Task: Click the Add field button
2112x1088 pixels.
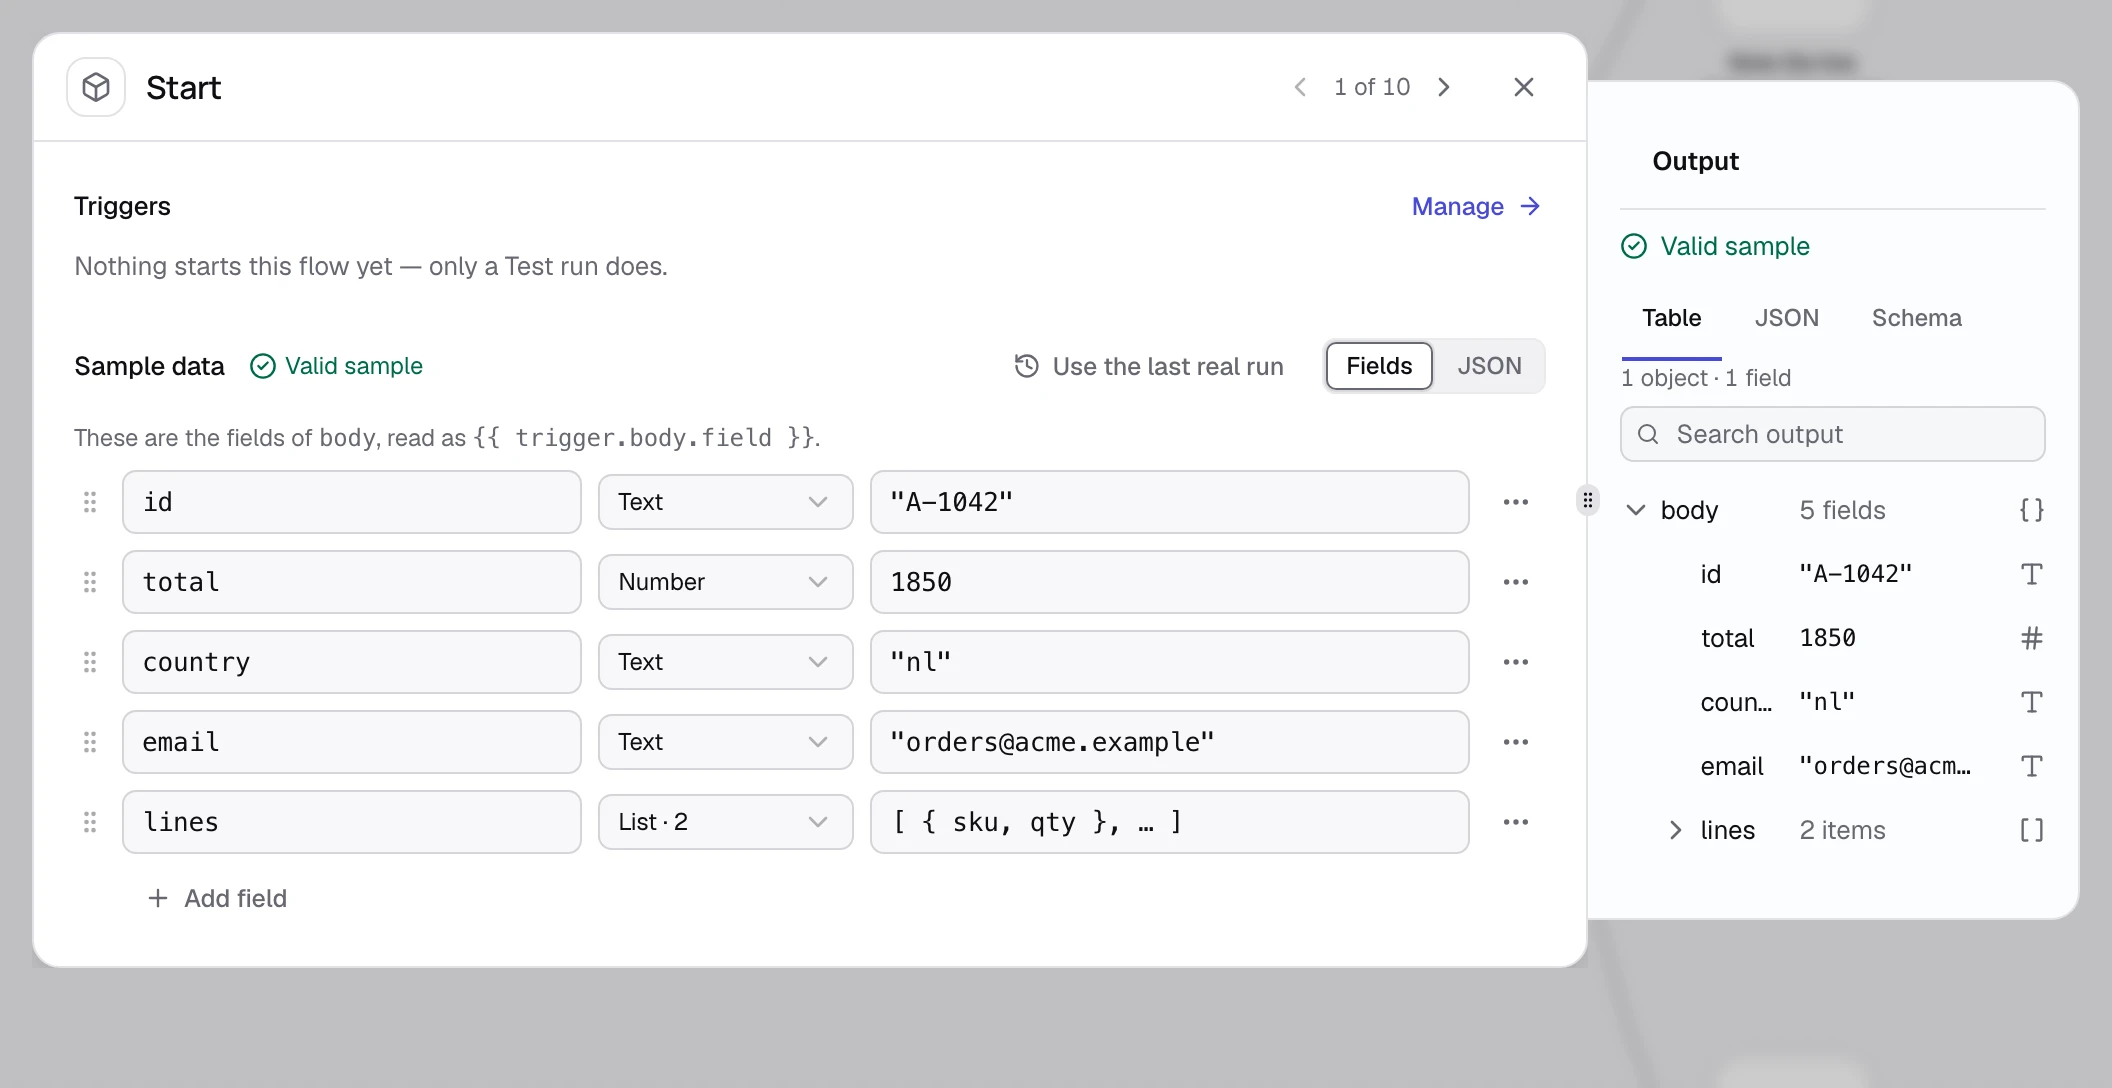Action: pyautogui.click(x=217, y=898)
